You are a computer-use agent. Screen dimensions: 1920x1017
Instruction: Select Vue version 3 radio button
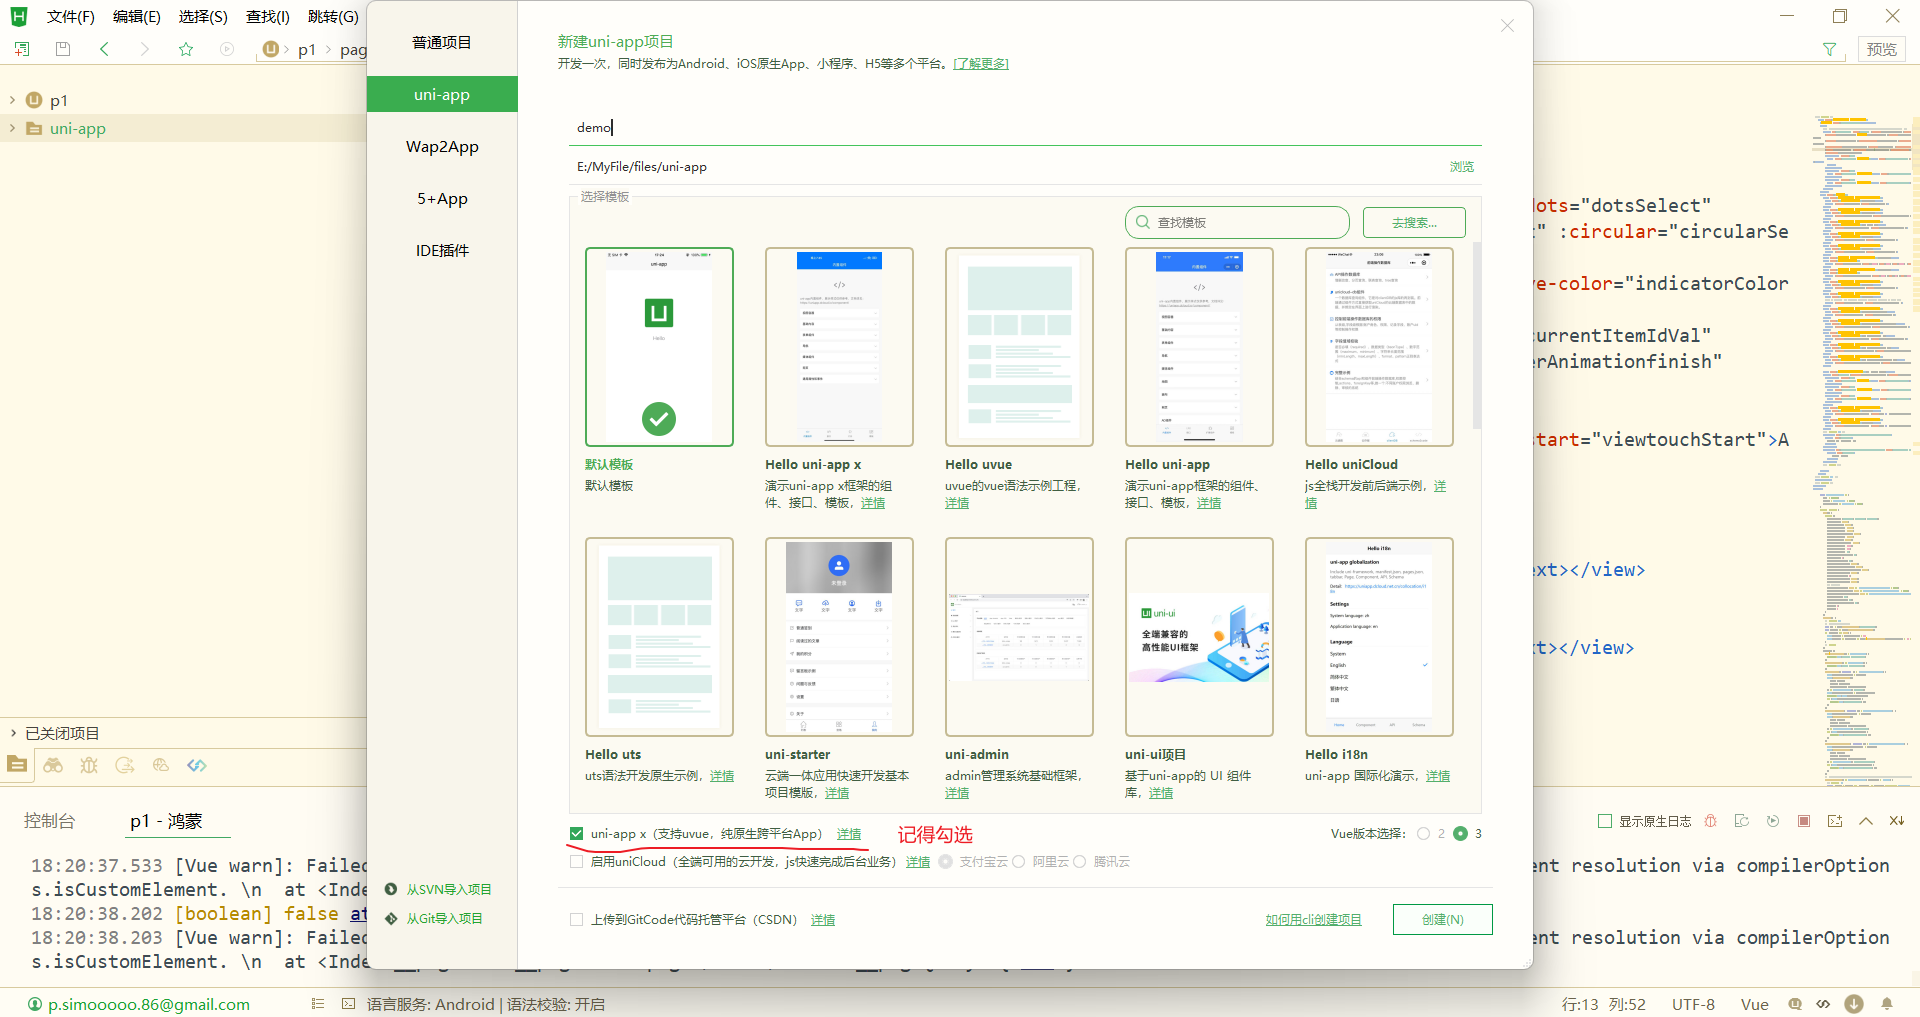pos(1460,833)
